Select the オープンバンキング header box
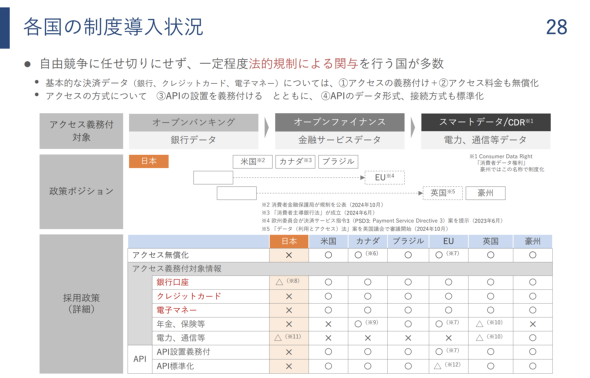The image size is (590, 378). click(x=193, y=122)
